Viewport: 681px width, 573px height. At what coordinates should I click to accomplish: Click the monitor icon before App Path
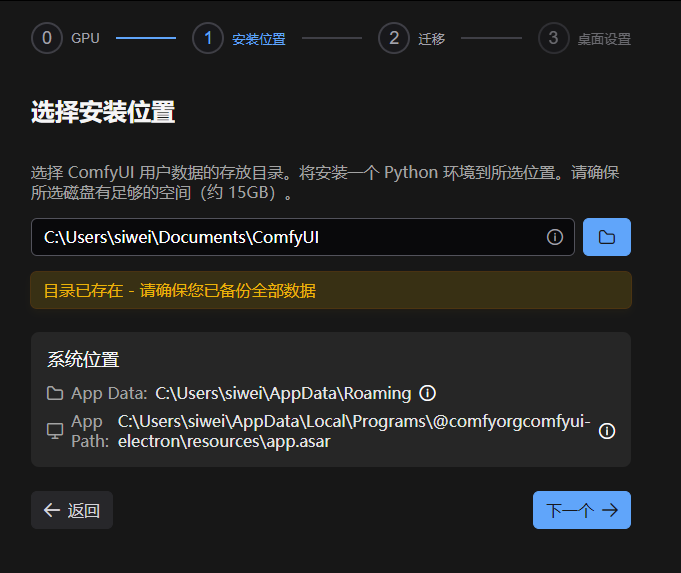click(x=55, y=431)
